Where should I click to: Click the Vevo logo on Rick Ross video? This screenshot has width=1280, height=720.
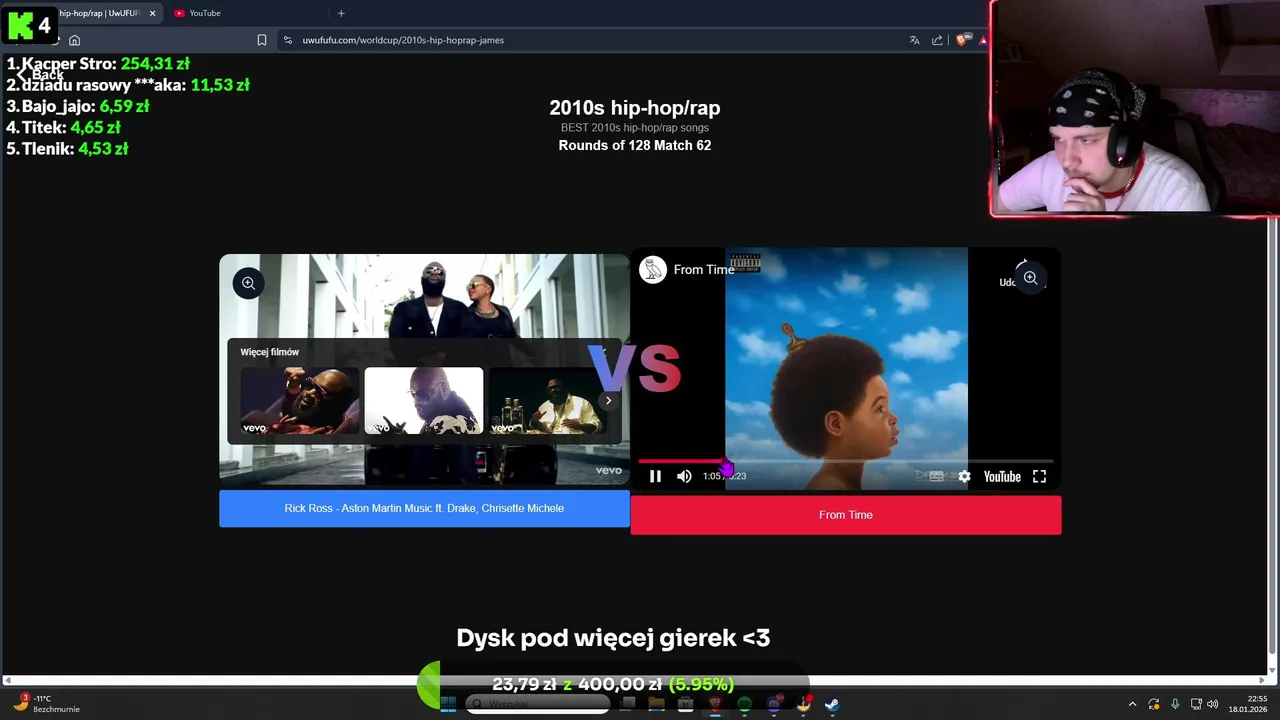click(x=609, y=470)
